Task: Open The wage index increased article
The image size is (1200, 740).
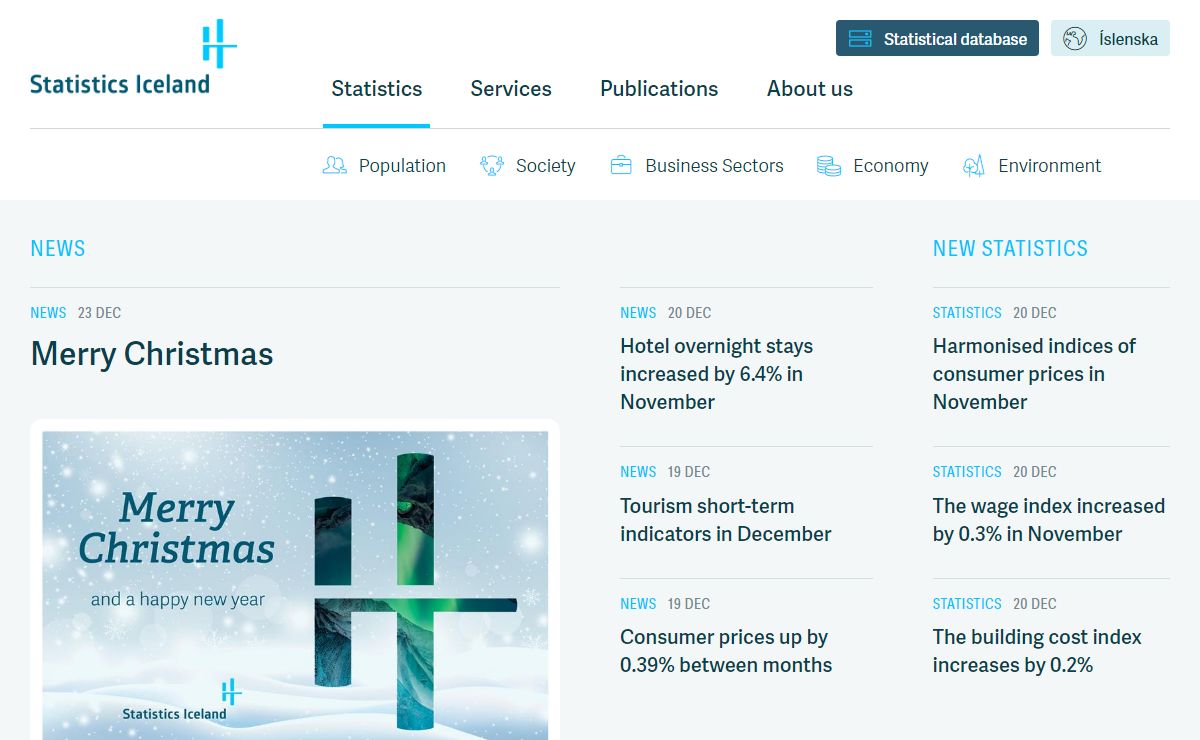Action: pyautogui.click(x=1049, y=520)
